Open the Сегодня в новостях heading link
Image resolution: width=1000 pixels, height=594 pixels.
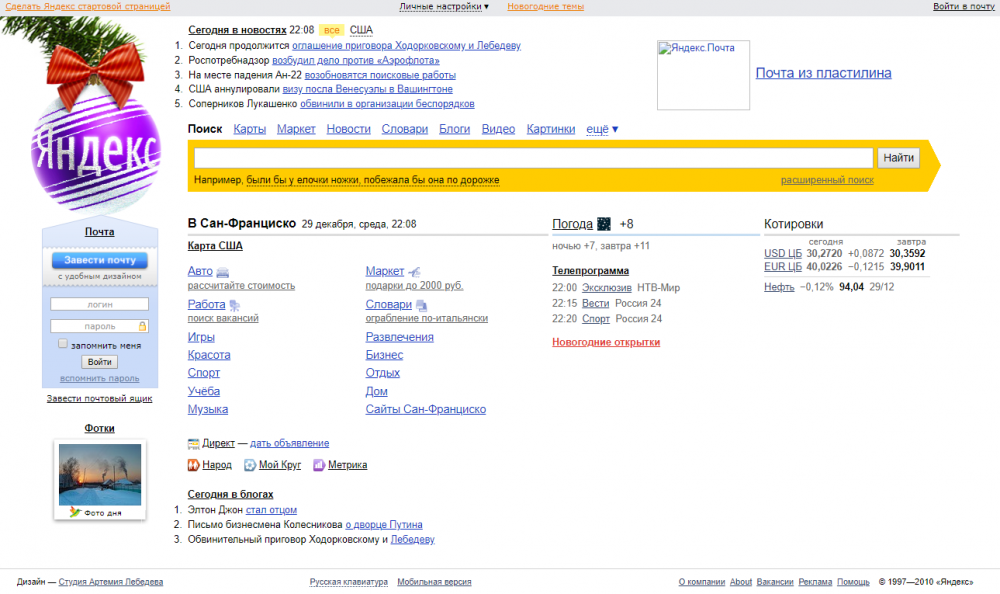tap(237, 30)
